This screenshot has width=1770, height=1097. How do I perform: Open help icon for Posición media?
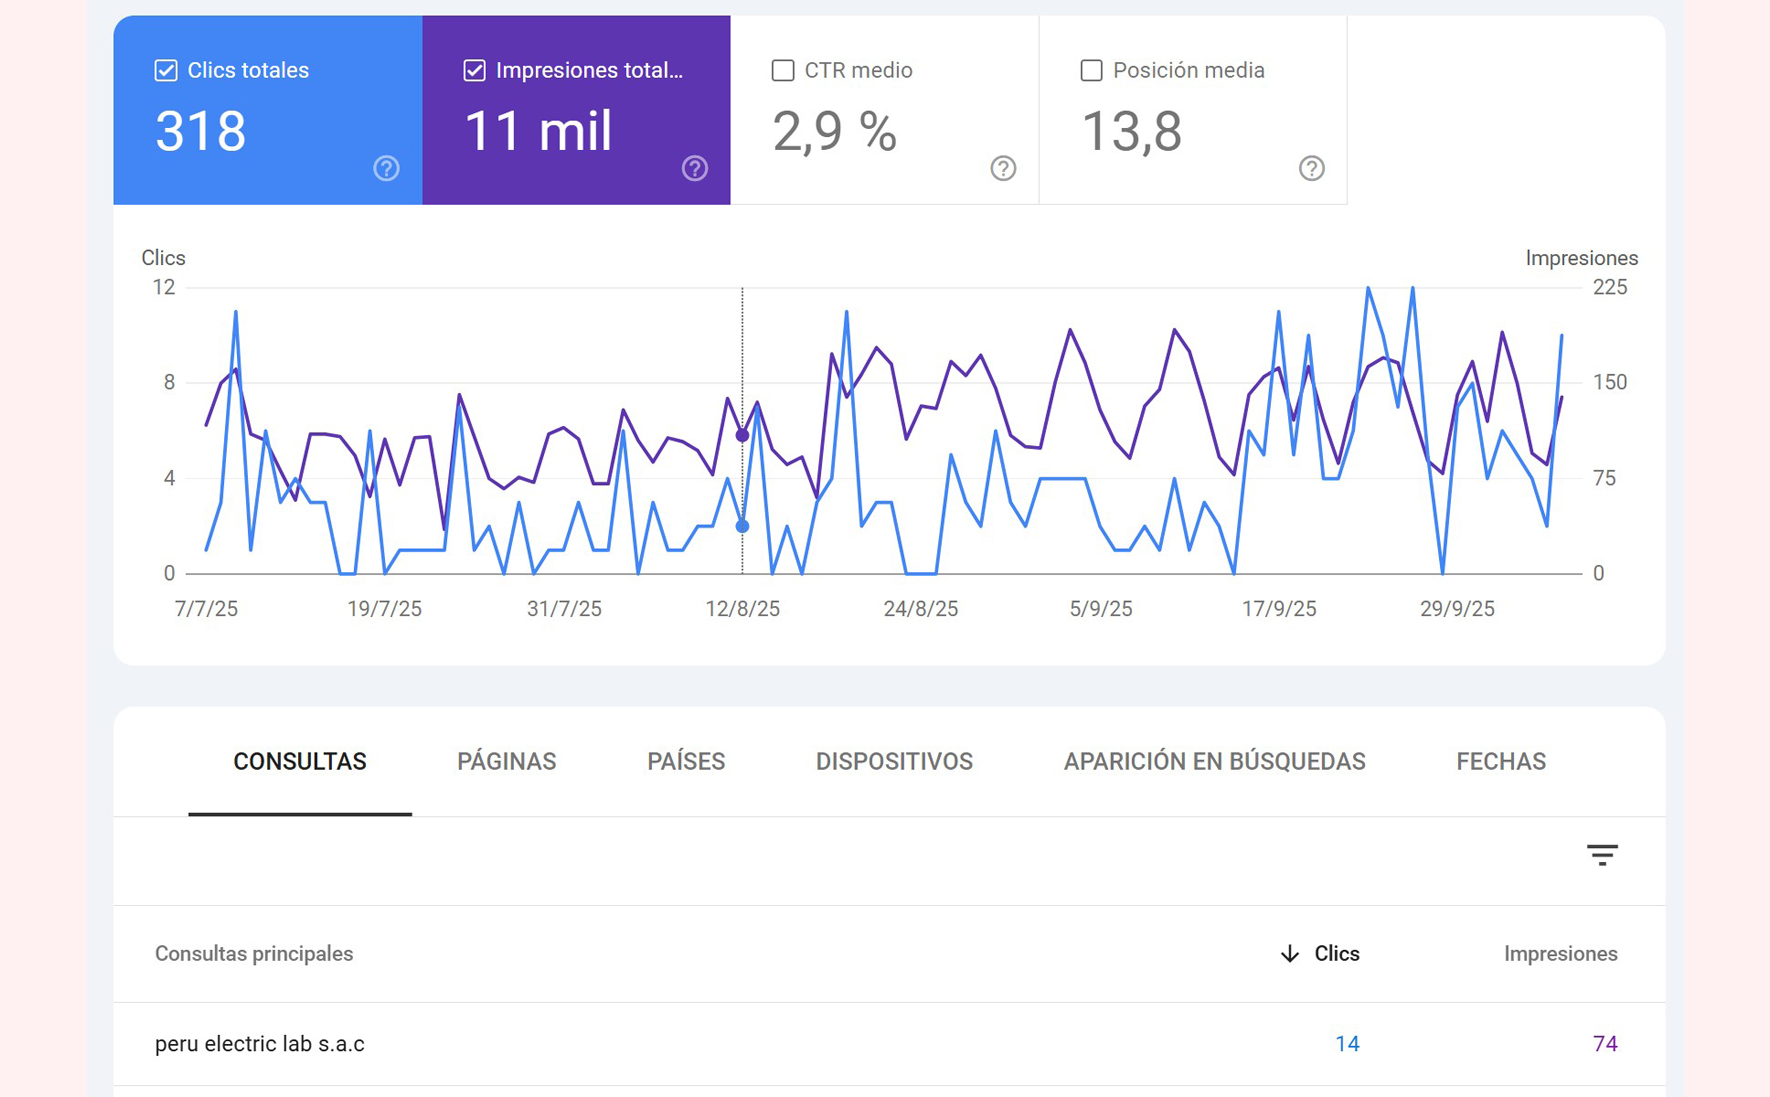point(1311,168)
